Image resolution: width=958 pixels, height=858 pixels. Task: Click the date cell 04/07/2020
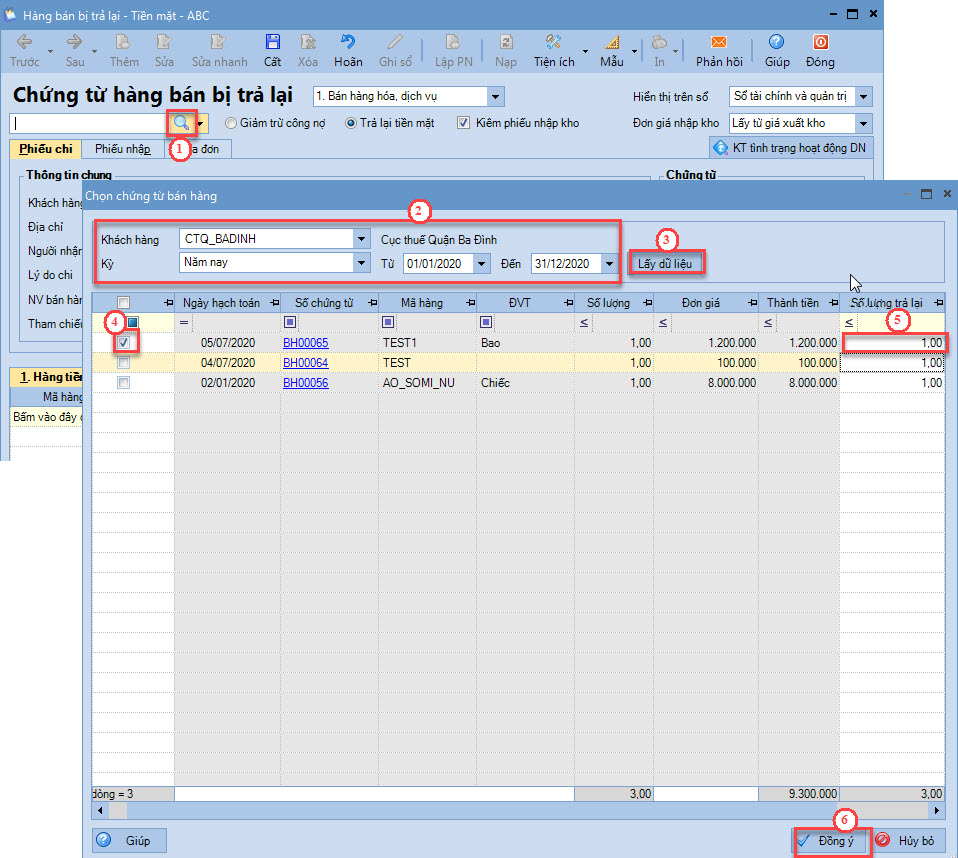tap(227, 363)
